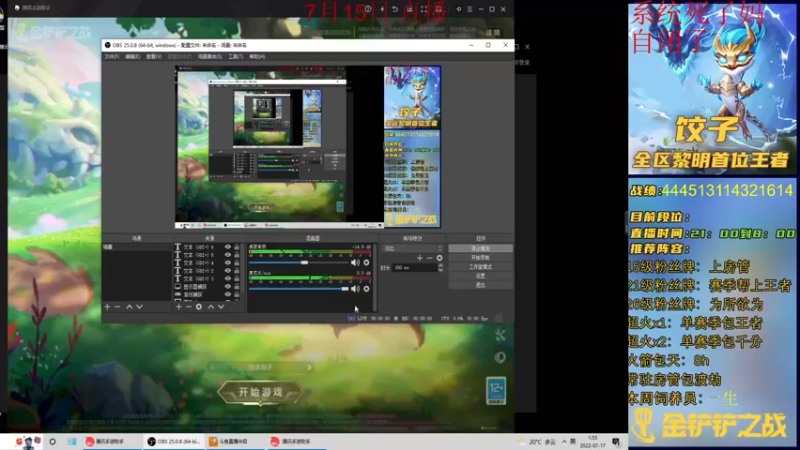Add a new scene with plus icon

coord(107,307)
